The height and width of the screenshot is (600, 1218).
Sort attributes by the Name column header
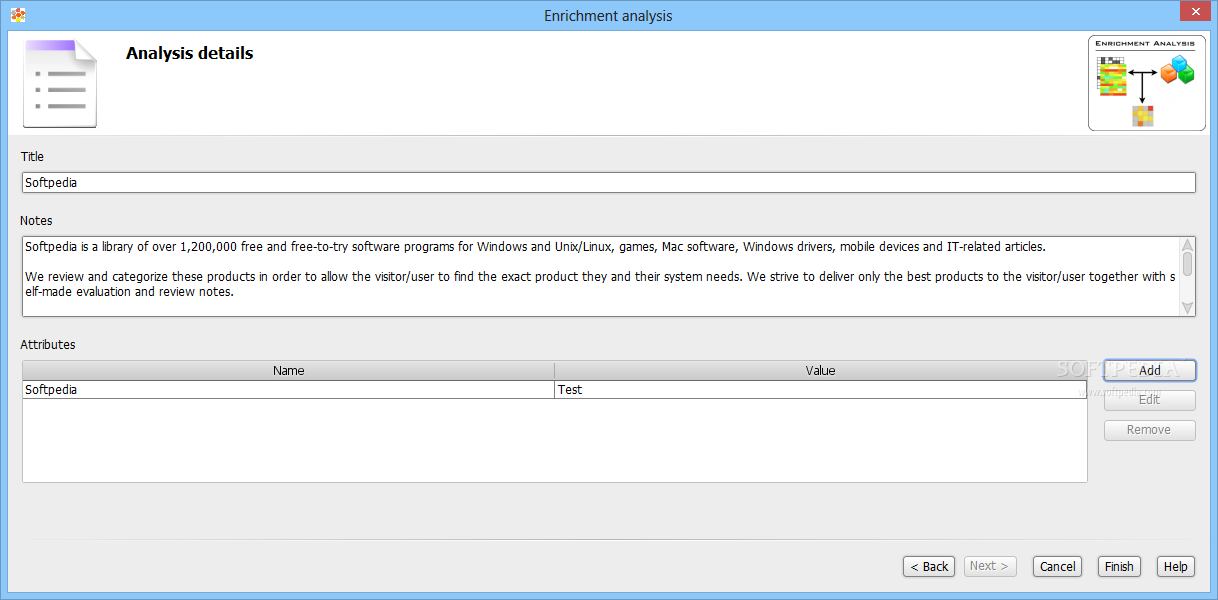click(288, 370)
